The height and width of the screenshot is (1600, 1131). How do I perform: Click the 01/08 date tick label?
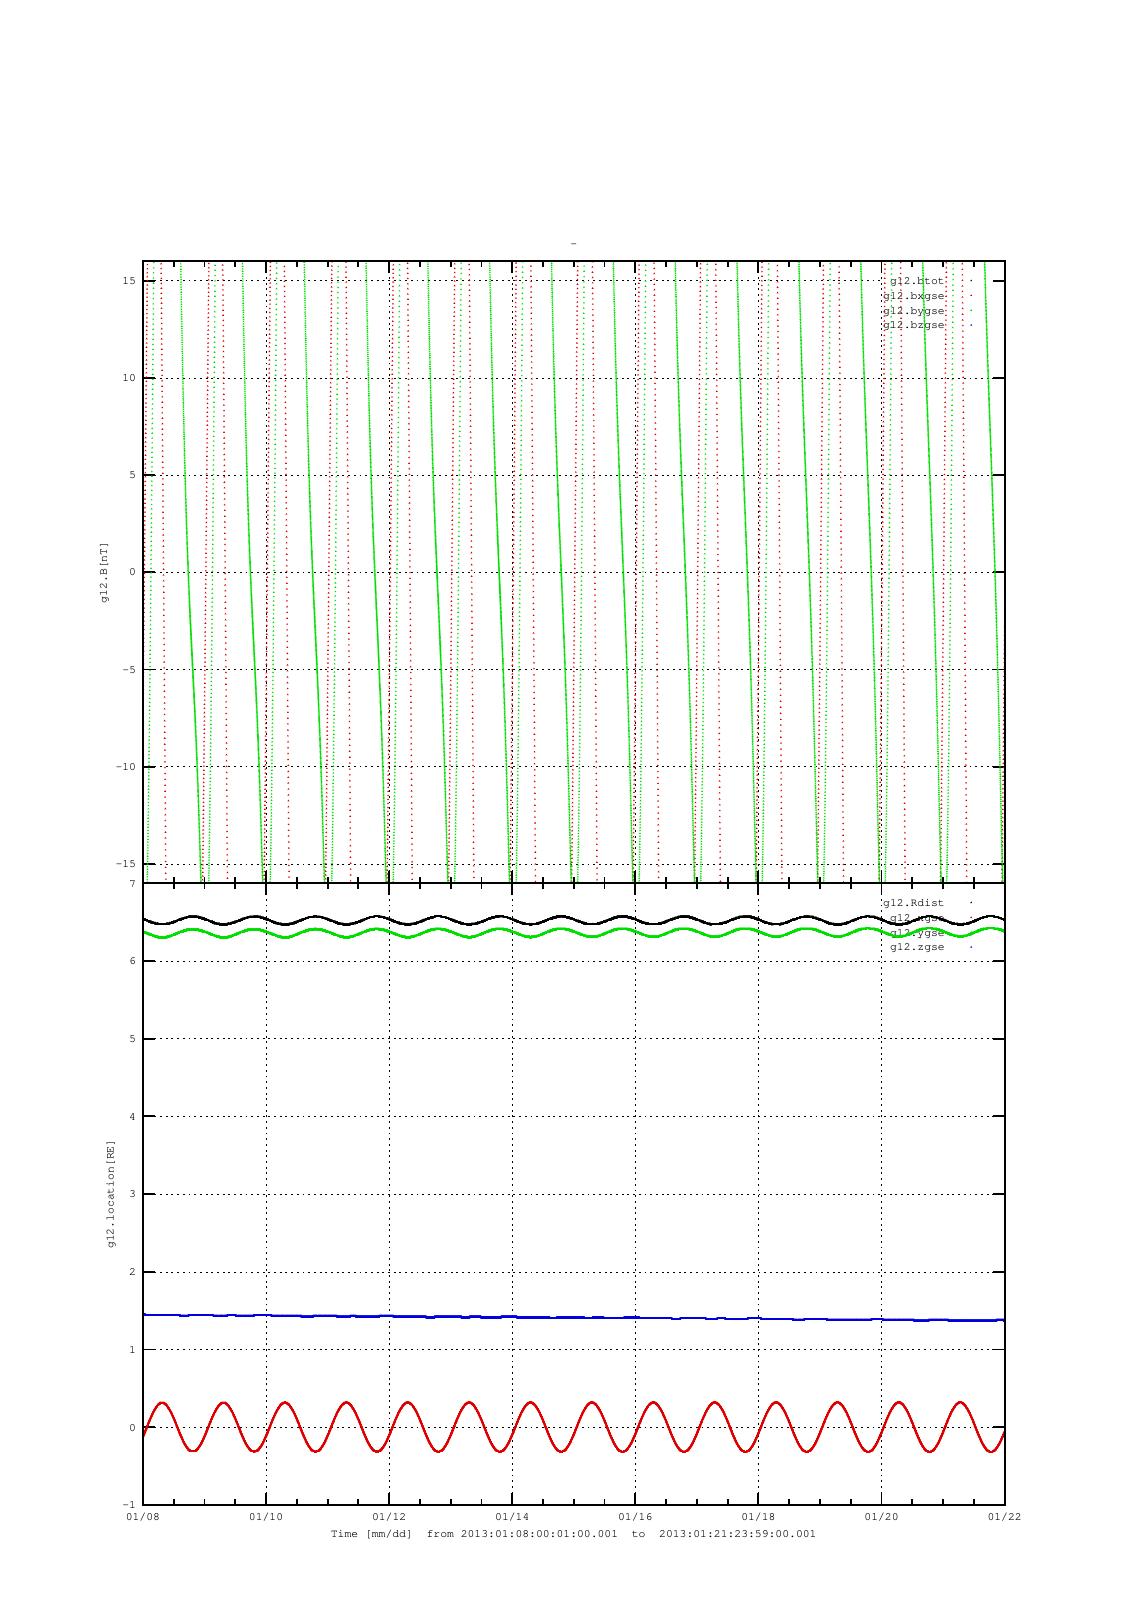pyautogui.click(x=143, y=1517)
